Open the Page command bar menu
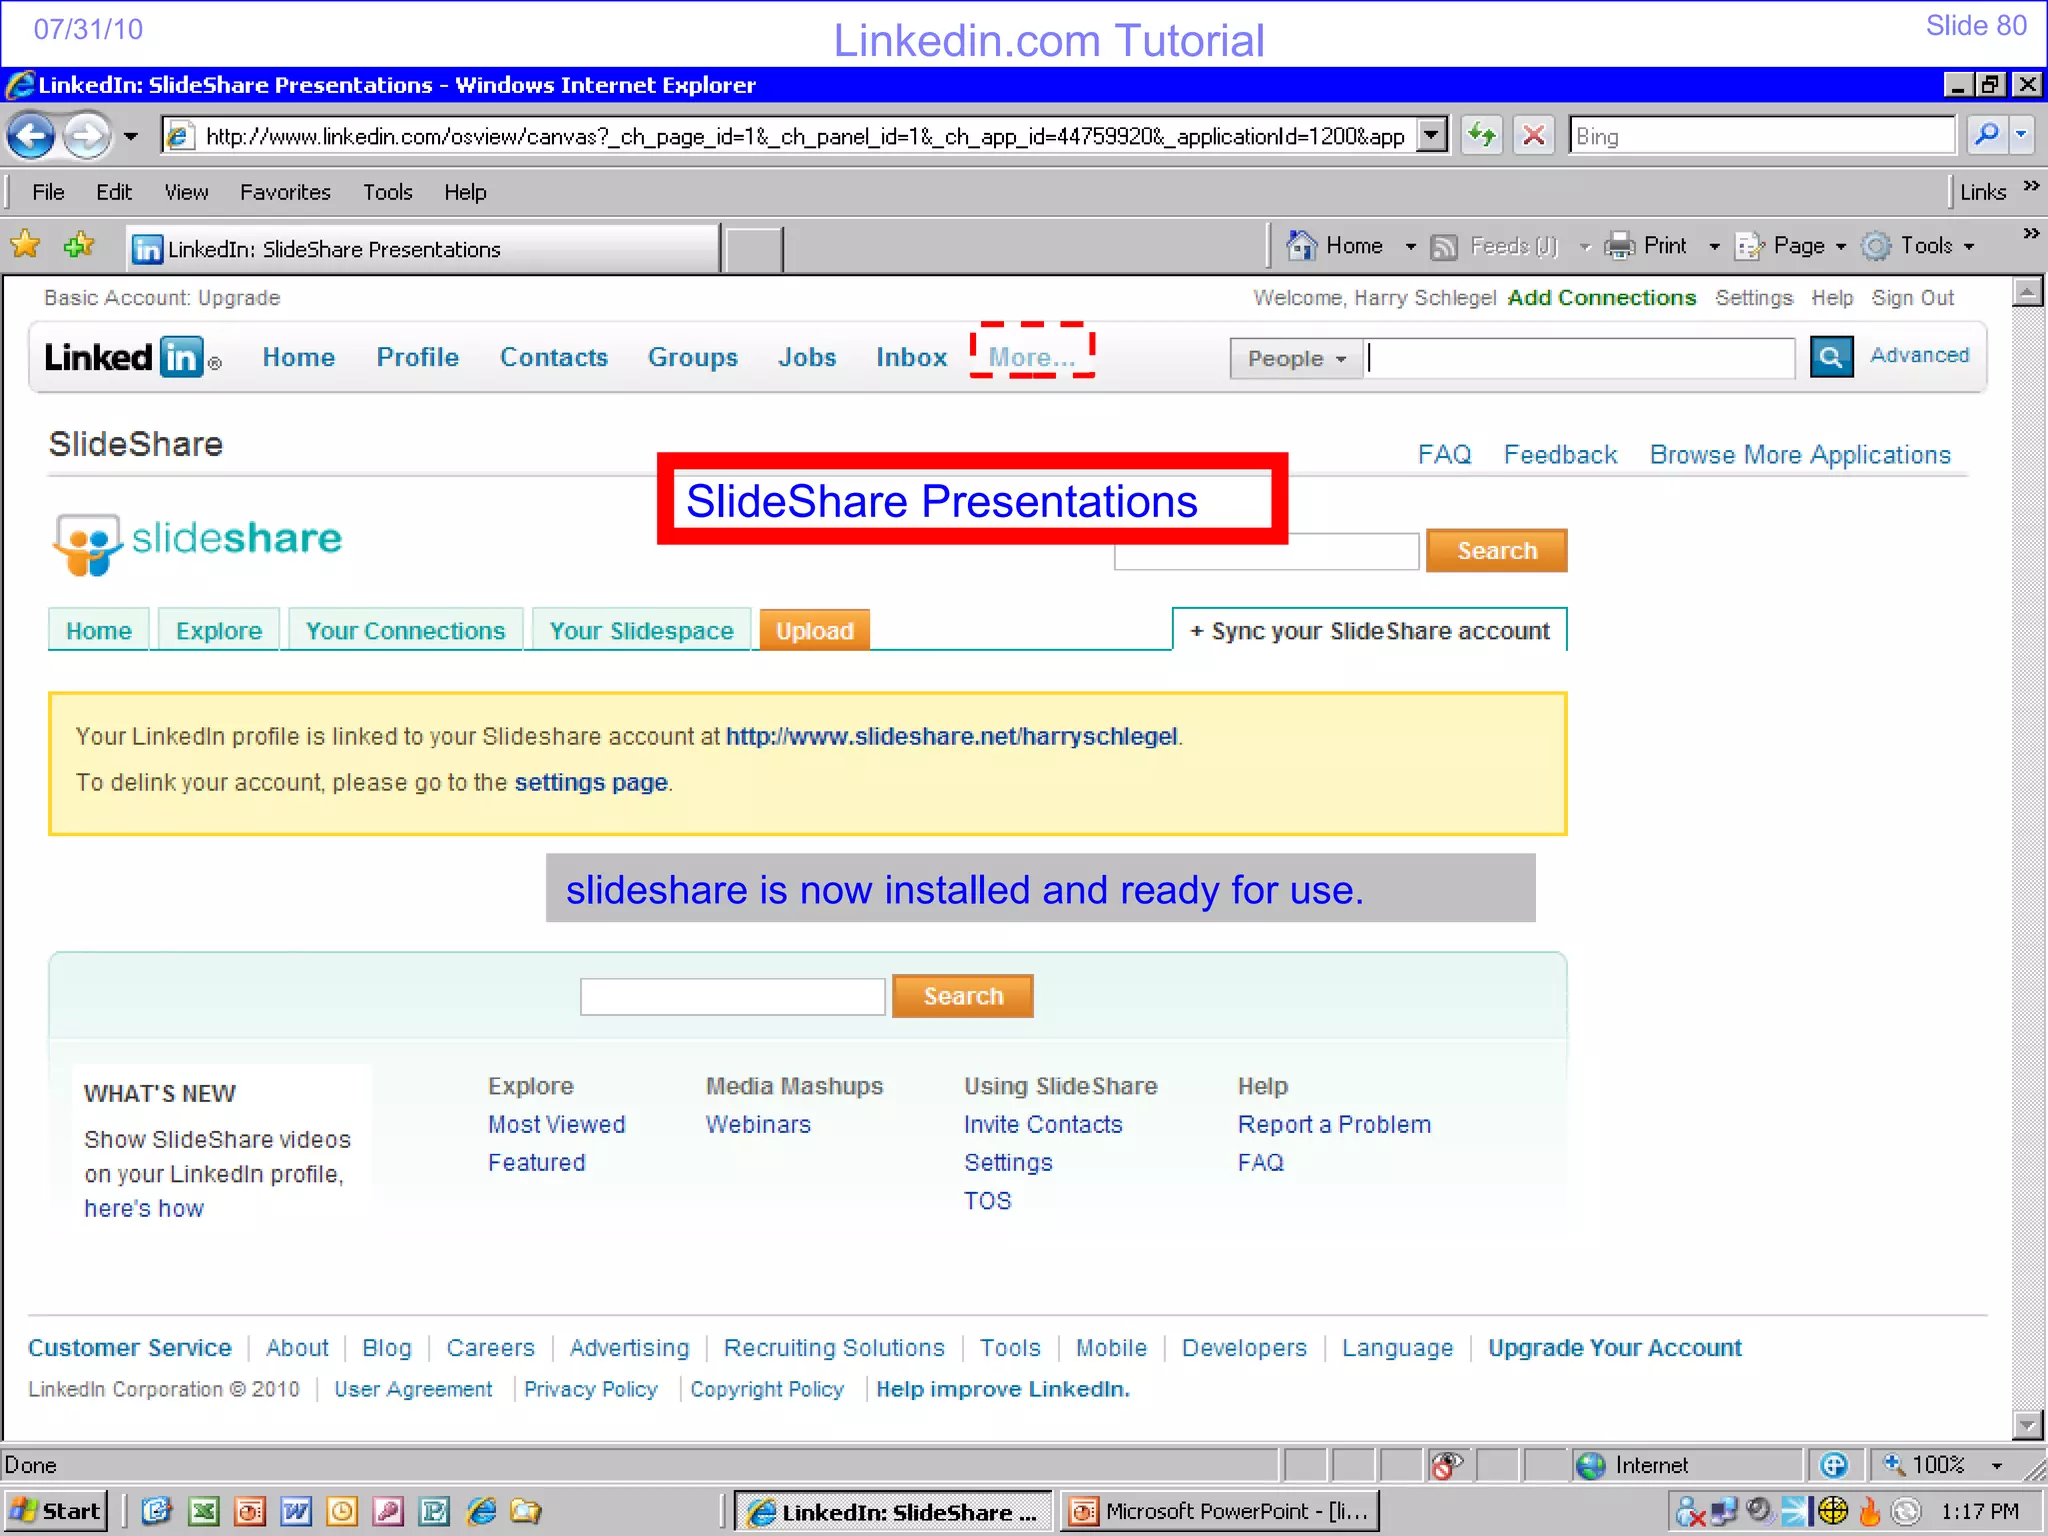2048x1536 pixels. 1790,246
